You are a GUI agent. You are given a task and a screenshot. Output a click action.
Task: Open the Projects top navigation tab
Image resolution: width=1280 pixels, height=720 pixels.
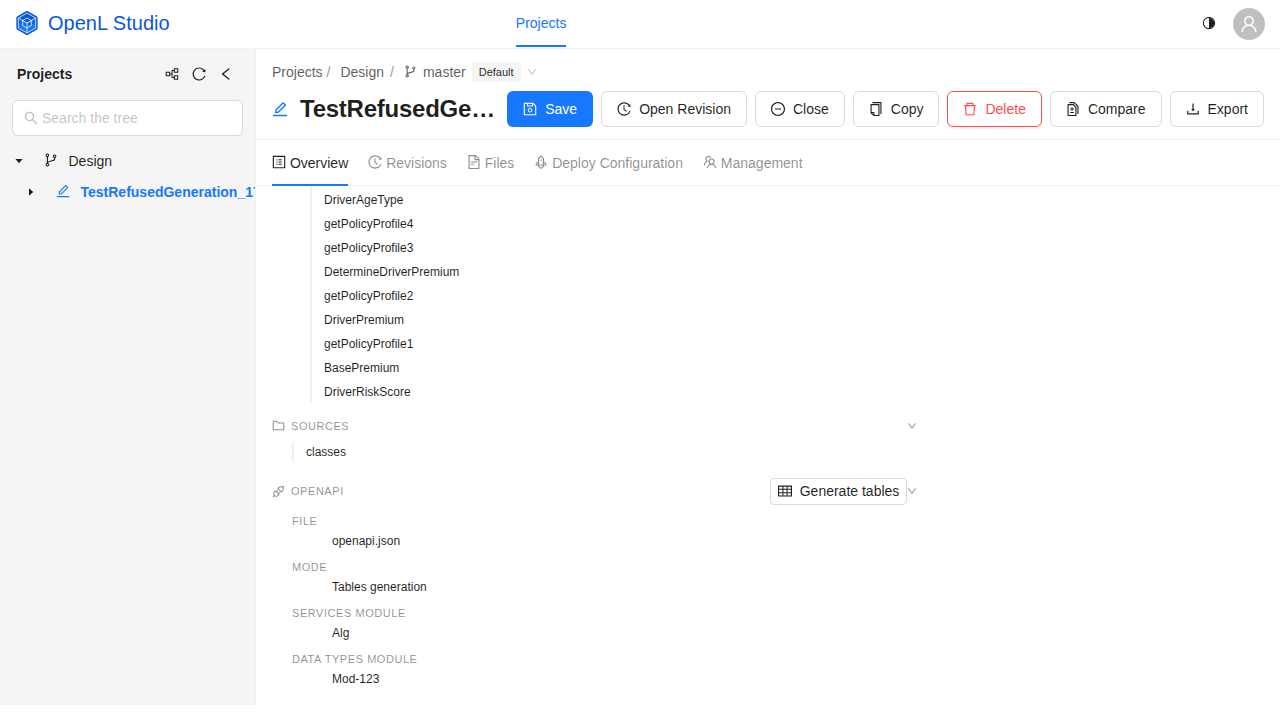tap(541, 23)
